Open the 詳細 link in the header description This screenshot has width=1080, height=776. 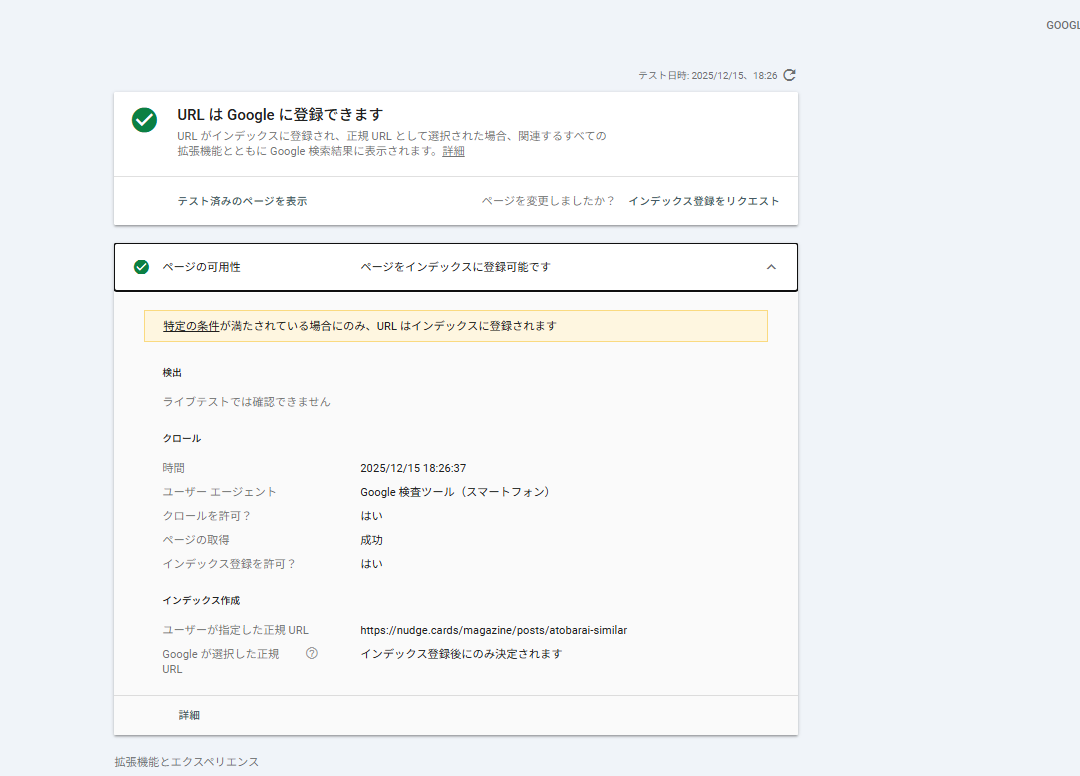pos(453,151)
